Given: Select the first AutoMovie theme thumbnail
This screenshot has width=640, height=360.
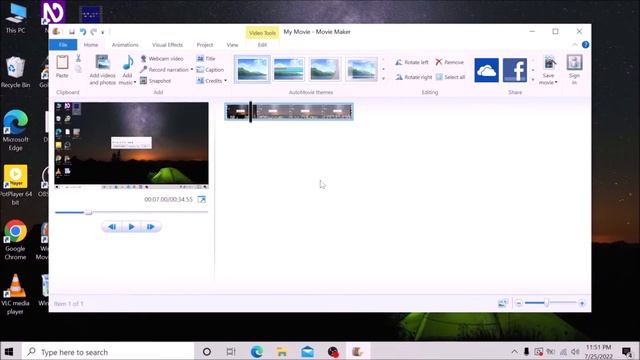Looking at the screenshot, I should point(252,69).
